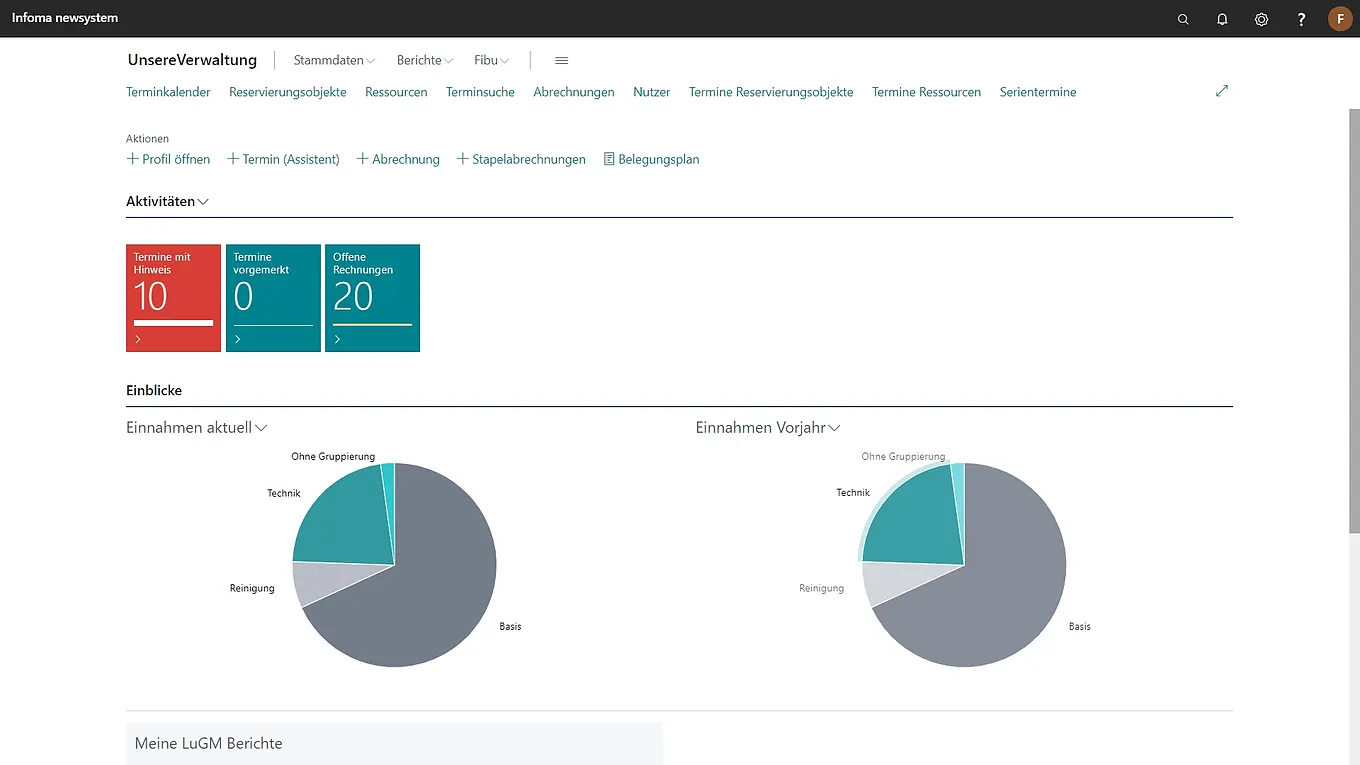This screenshot has width=1360, height=765.
Task: Open the notifications bell
Action: [x=1222, y=19]
